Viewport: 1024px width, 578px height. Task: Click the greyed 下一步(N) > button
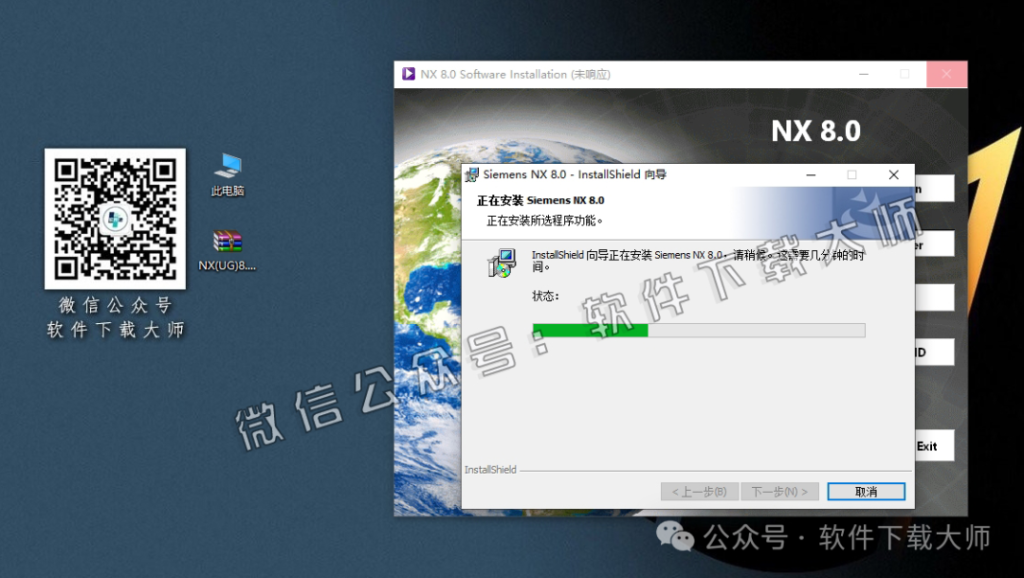click(x=780, y=492)
